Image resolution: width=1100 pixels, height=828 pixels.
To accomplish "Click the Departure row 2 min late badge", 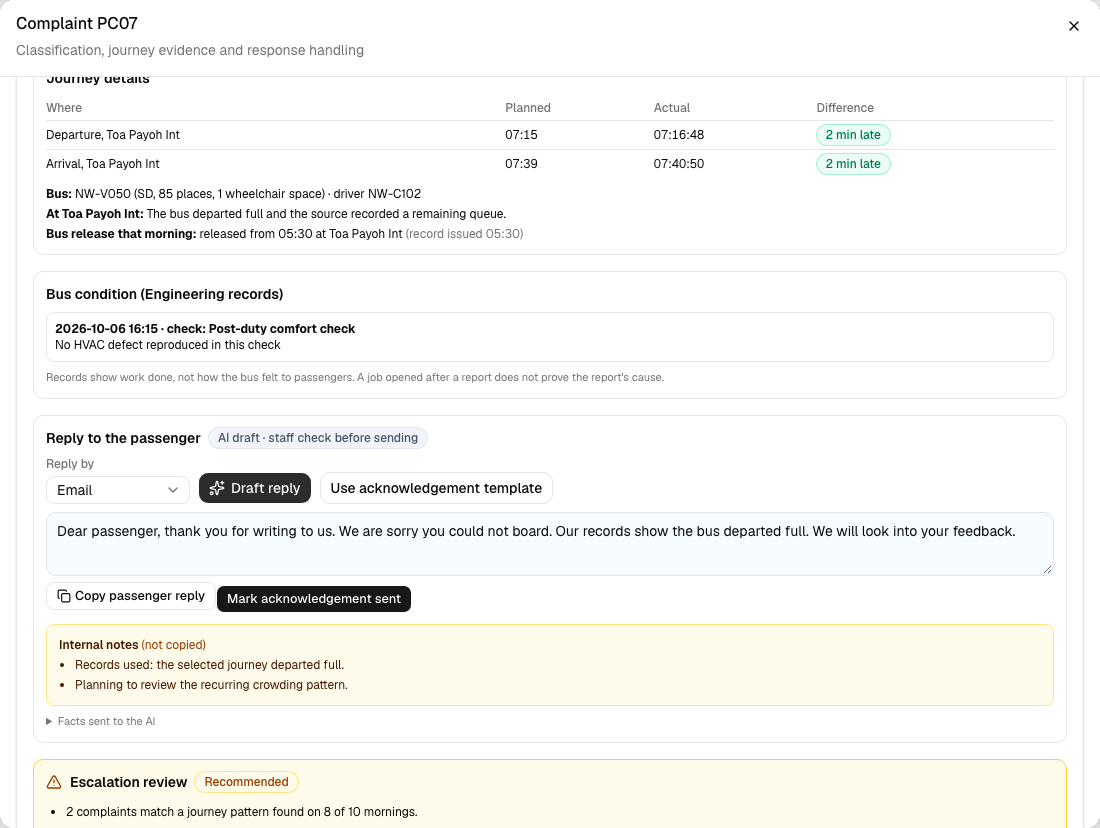I will [x=853, y=135].
